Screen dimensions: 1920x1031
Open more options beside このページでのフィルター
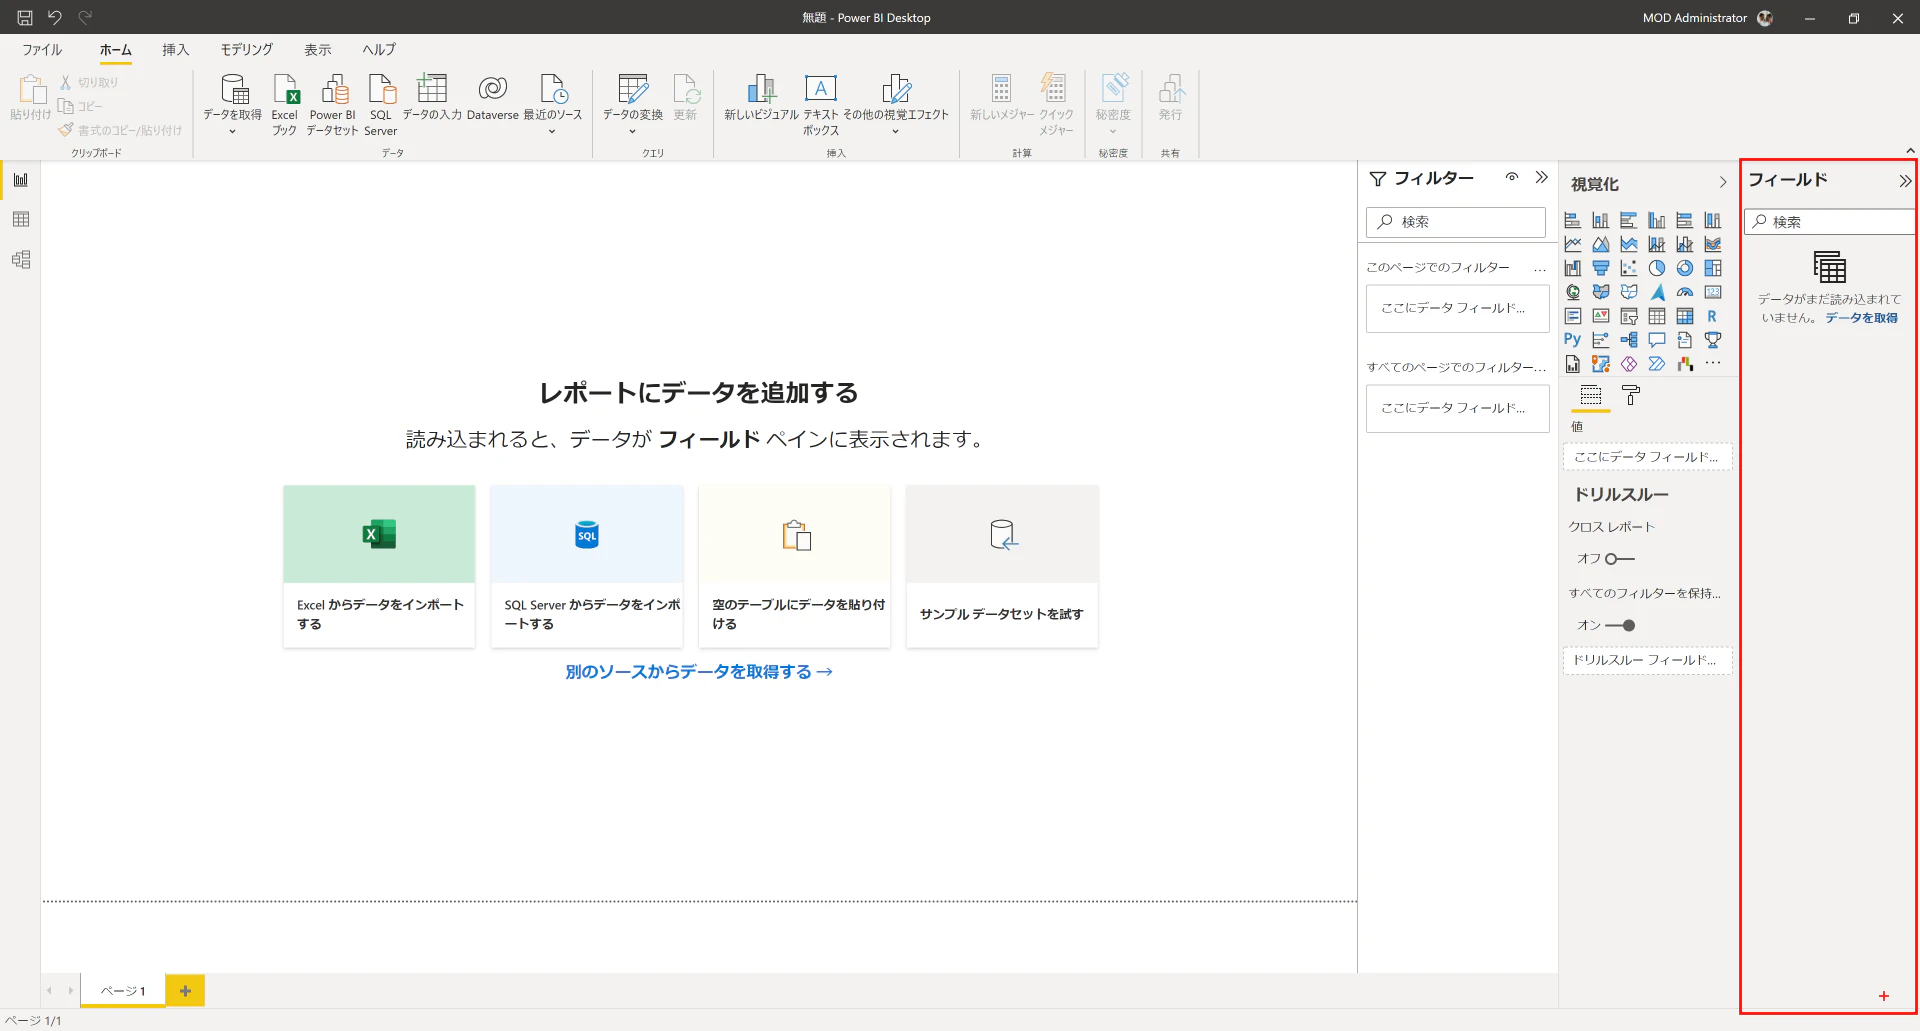[x=1540, y=268]
